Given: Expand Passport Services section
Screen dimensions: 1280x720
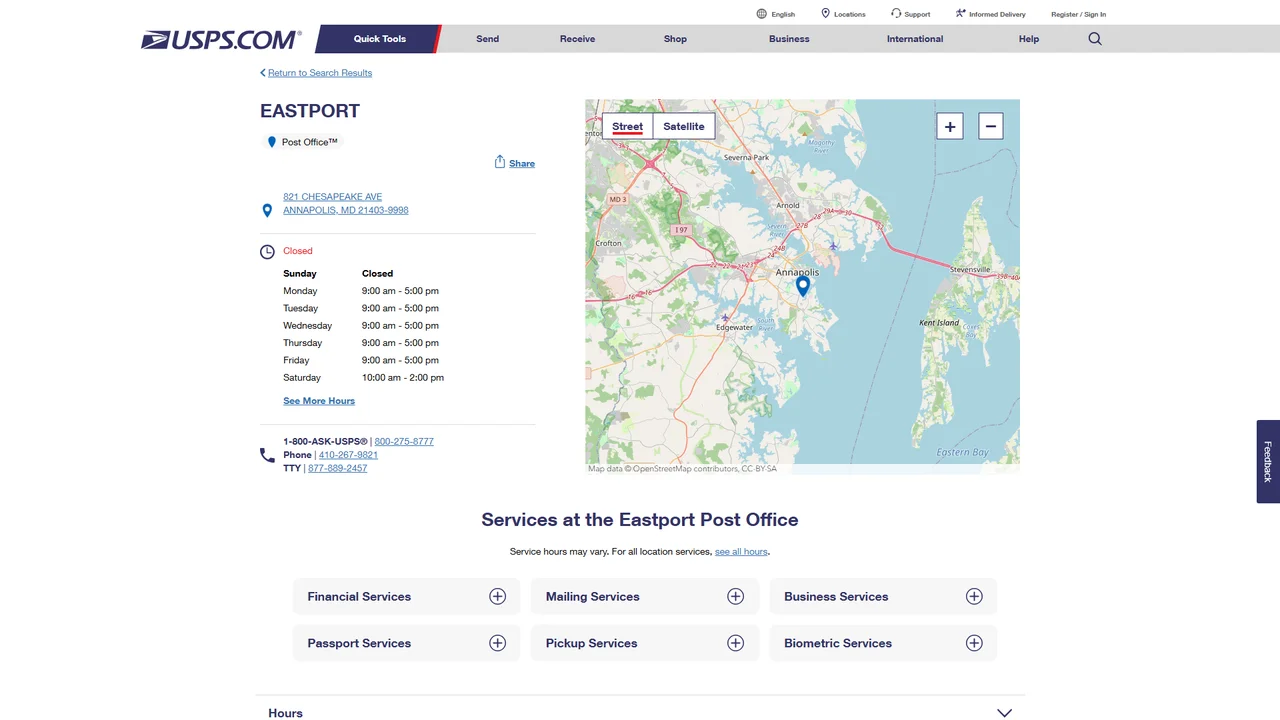Looking at the screenshot, I should click(x=406, y=643).
